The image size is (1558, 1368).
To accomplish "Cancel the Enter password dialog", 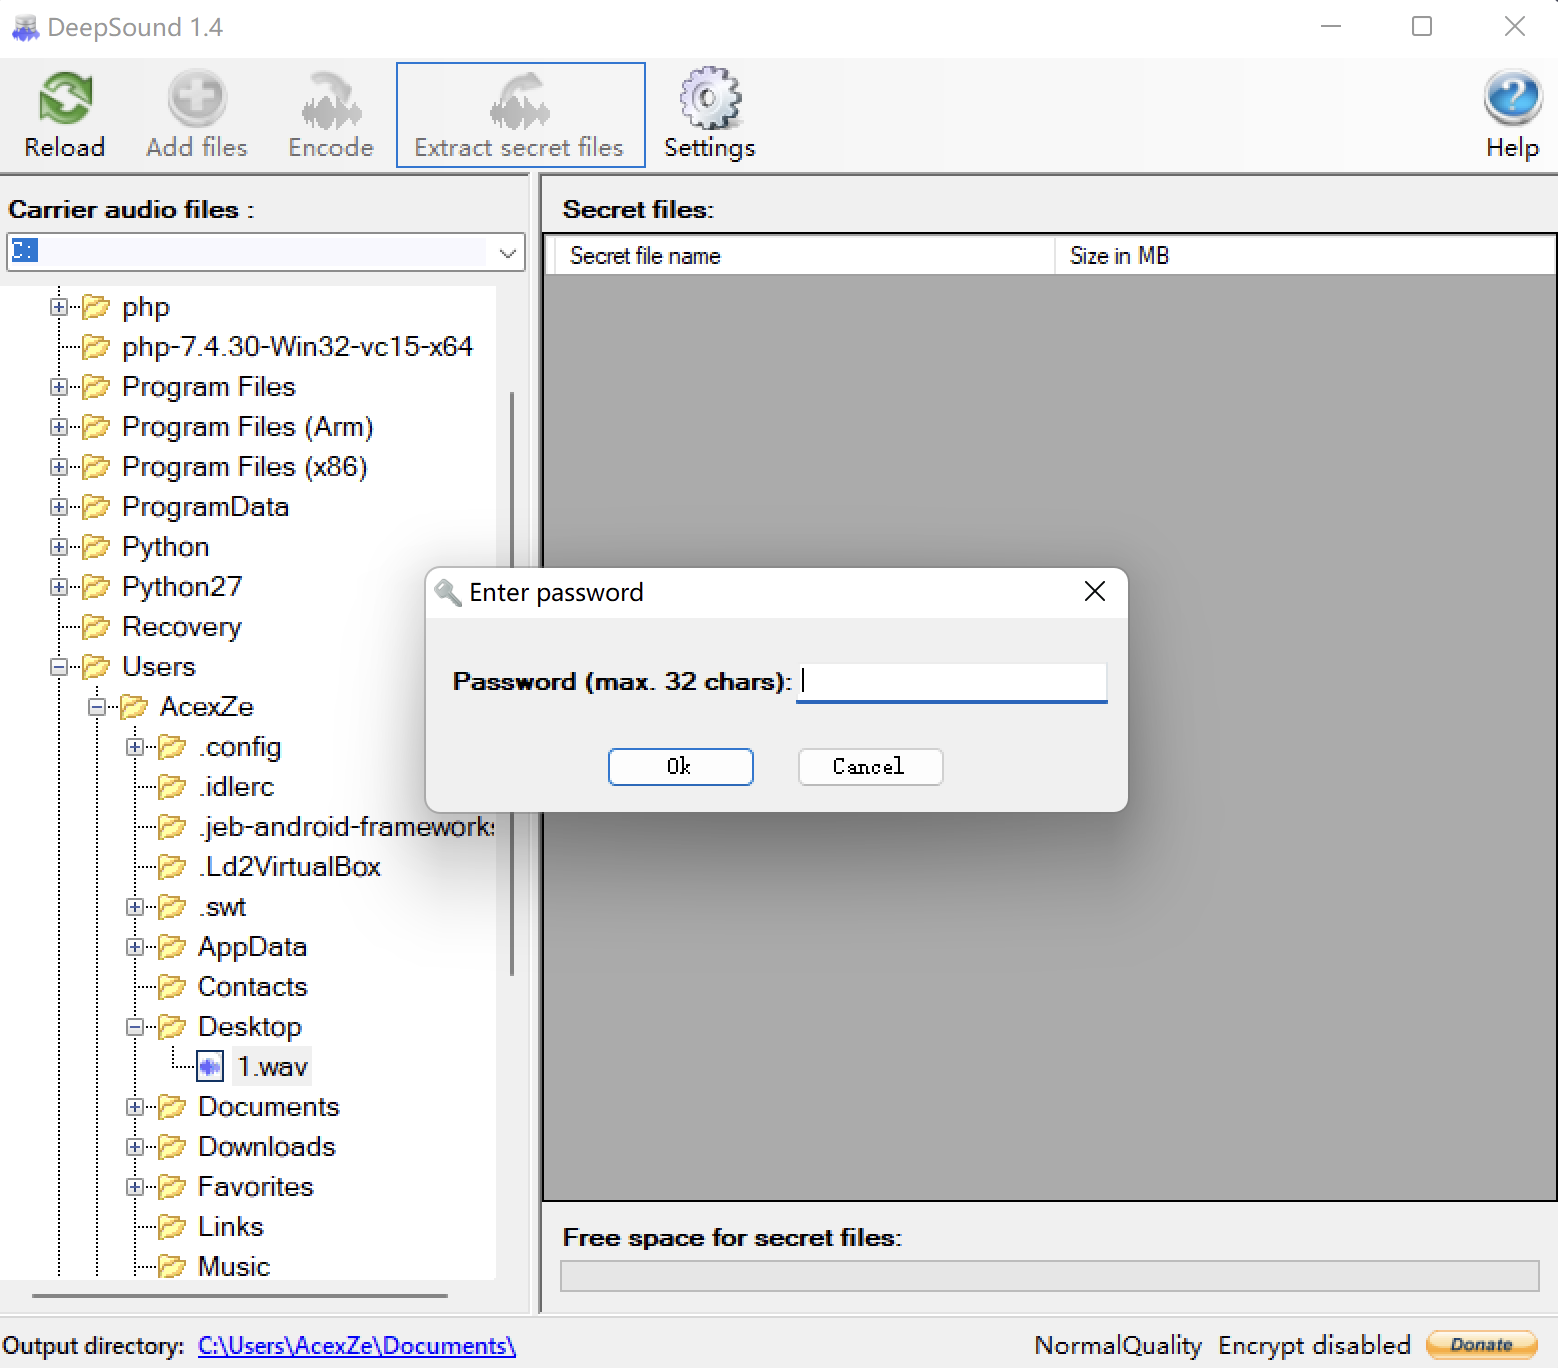I will (870, 766).
